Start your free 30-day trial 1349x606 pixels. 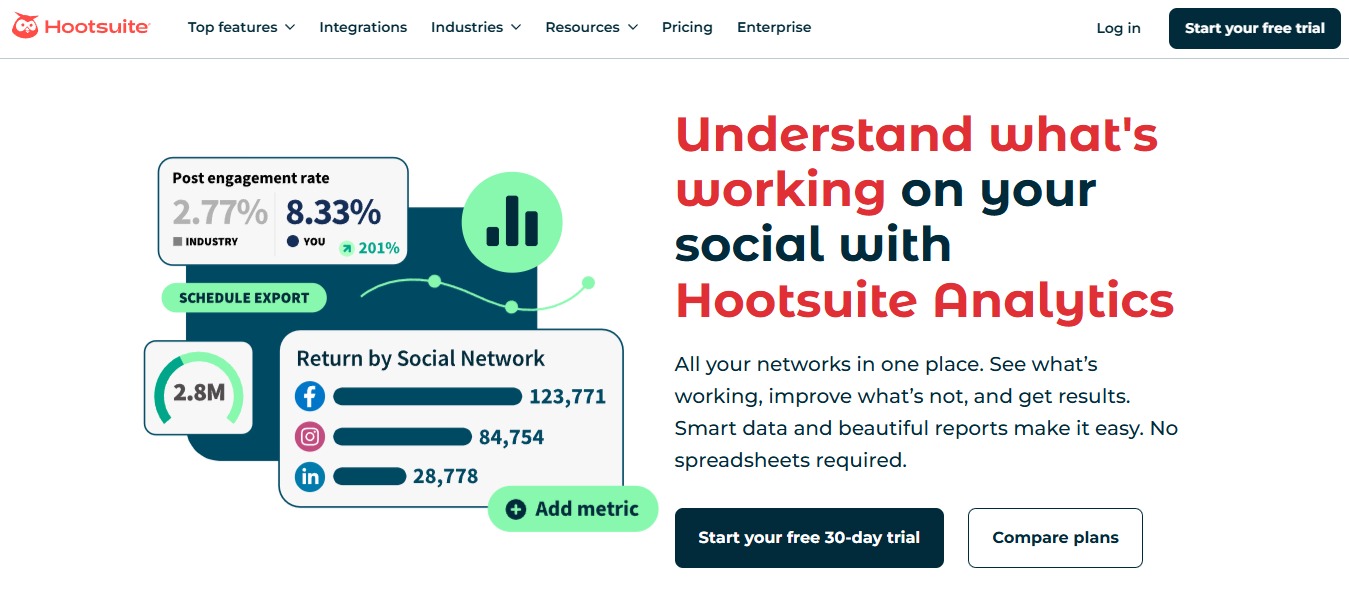pos(809,537)
